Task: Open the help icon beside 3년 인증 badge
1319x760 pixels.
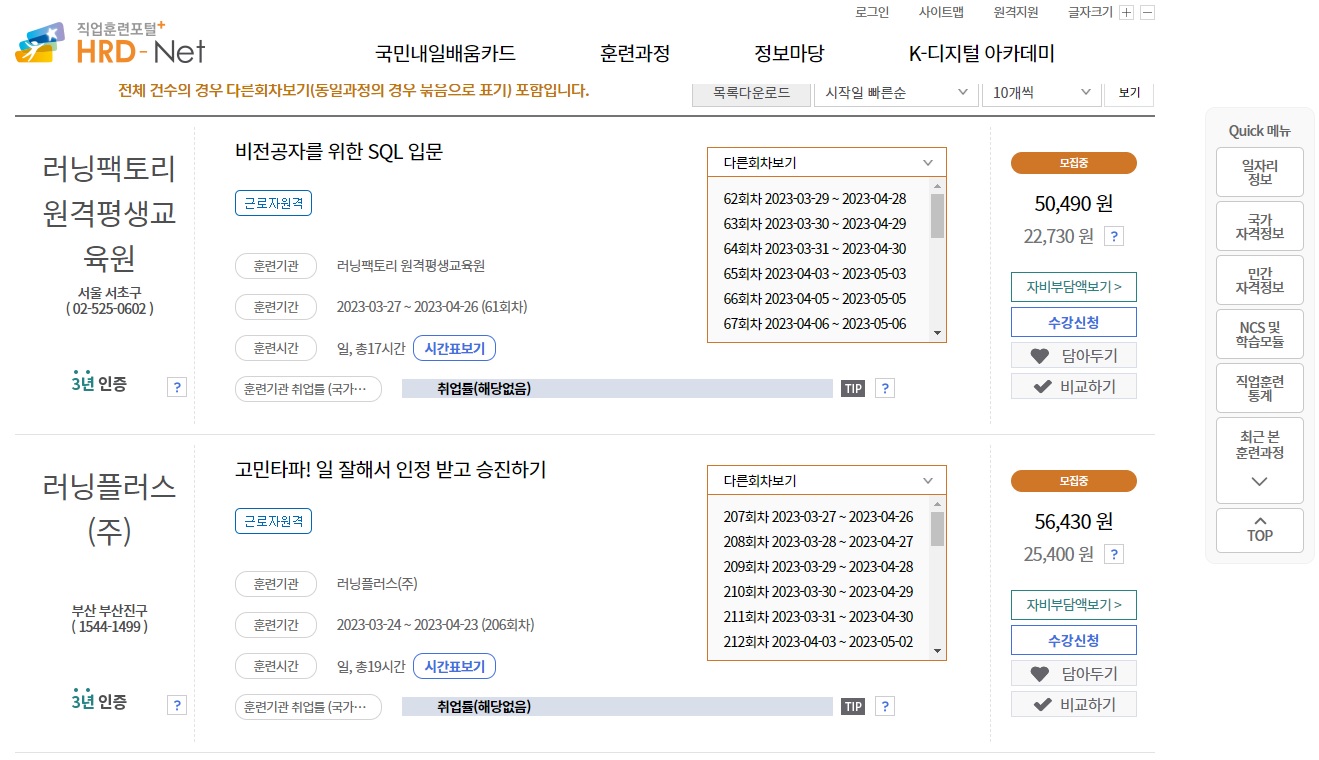Action: pos(177,386)
